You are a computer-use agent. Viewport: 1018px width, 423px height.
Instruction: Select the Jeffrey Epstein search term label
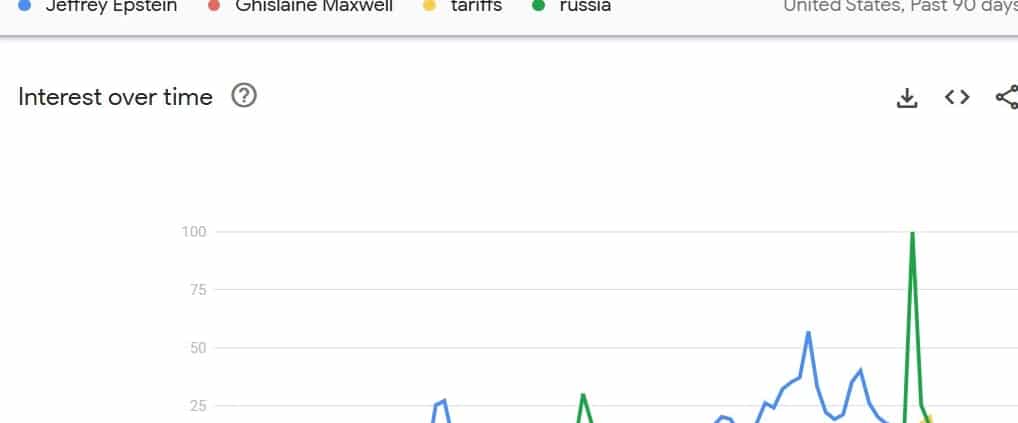click(111, 6)
